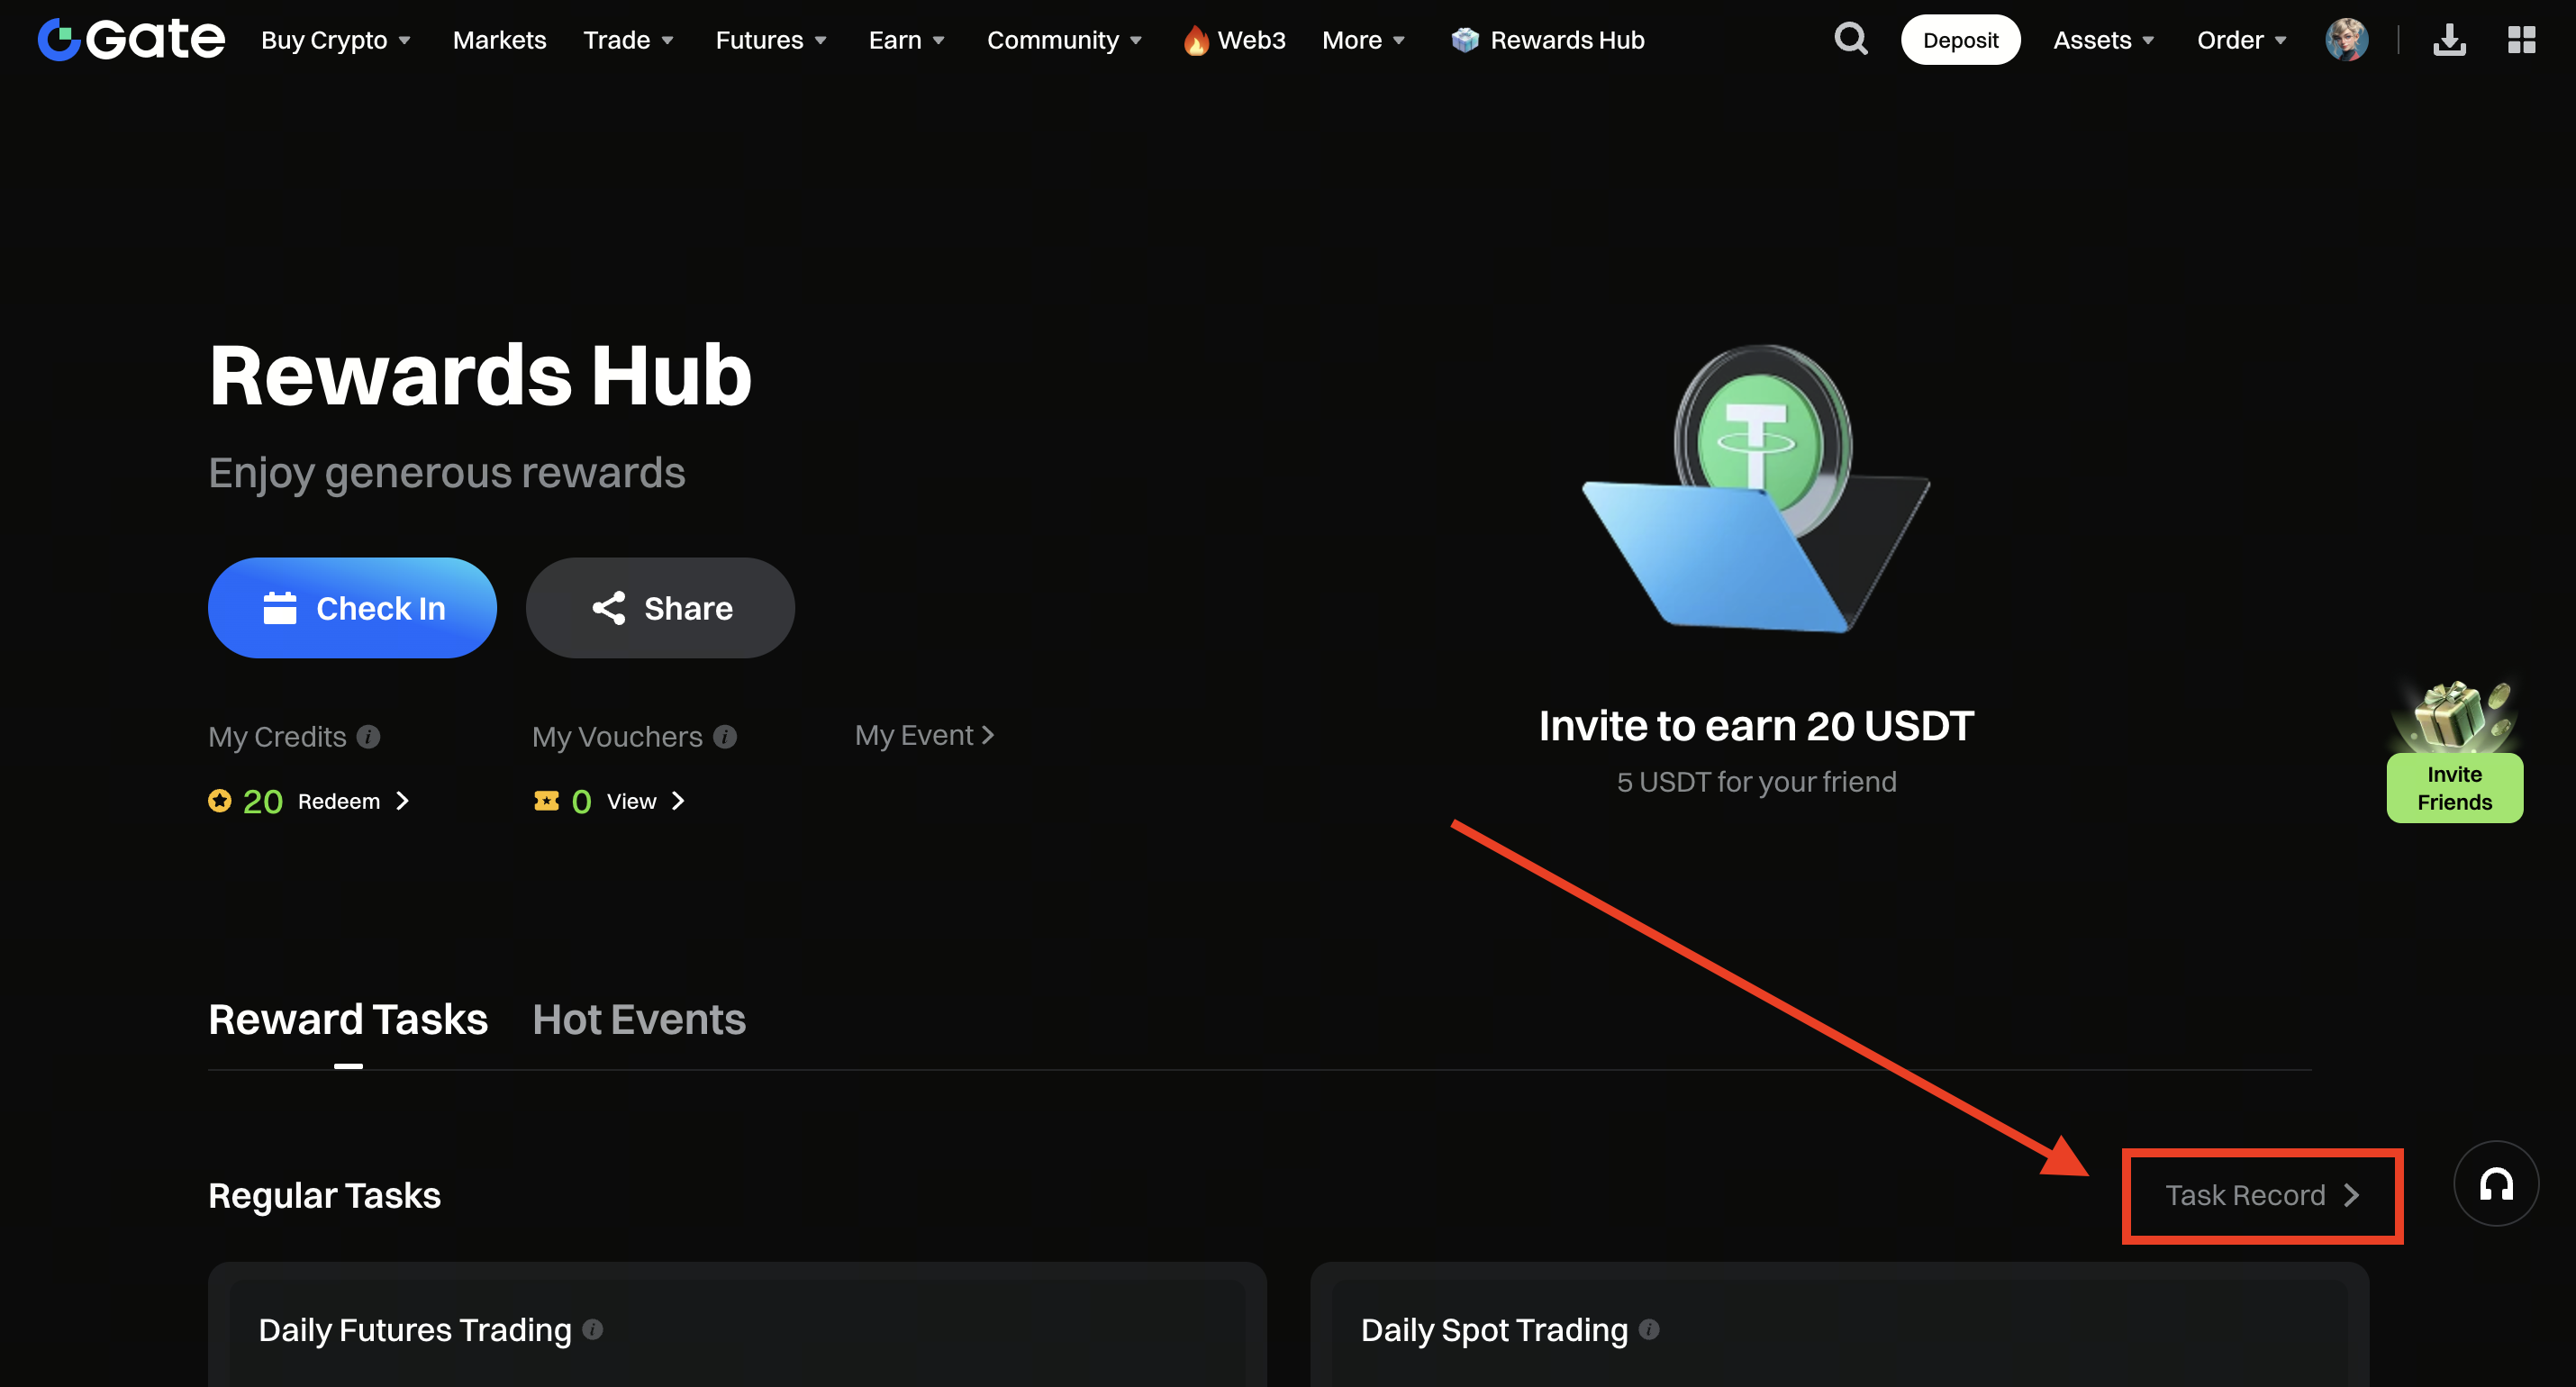Click My Credits info icon

[368, 737]
